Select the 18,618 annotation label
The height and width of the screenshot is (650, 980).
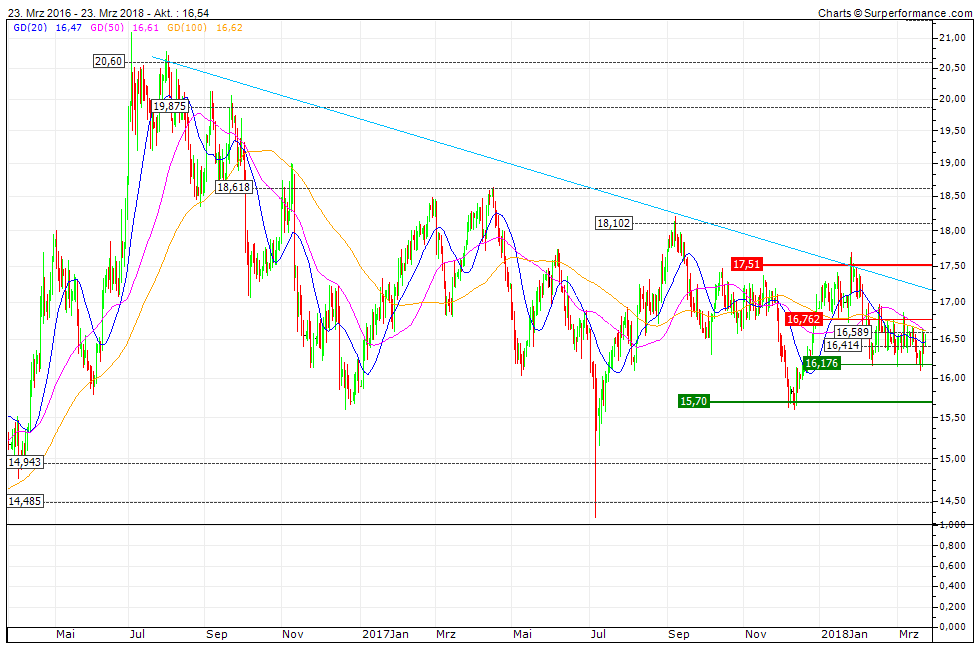(234, 186)
